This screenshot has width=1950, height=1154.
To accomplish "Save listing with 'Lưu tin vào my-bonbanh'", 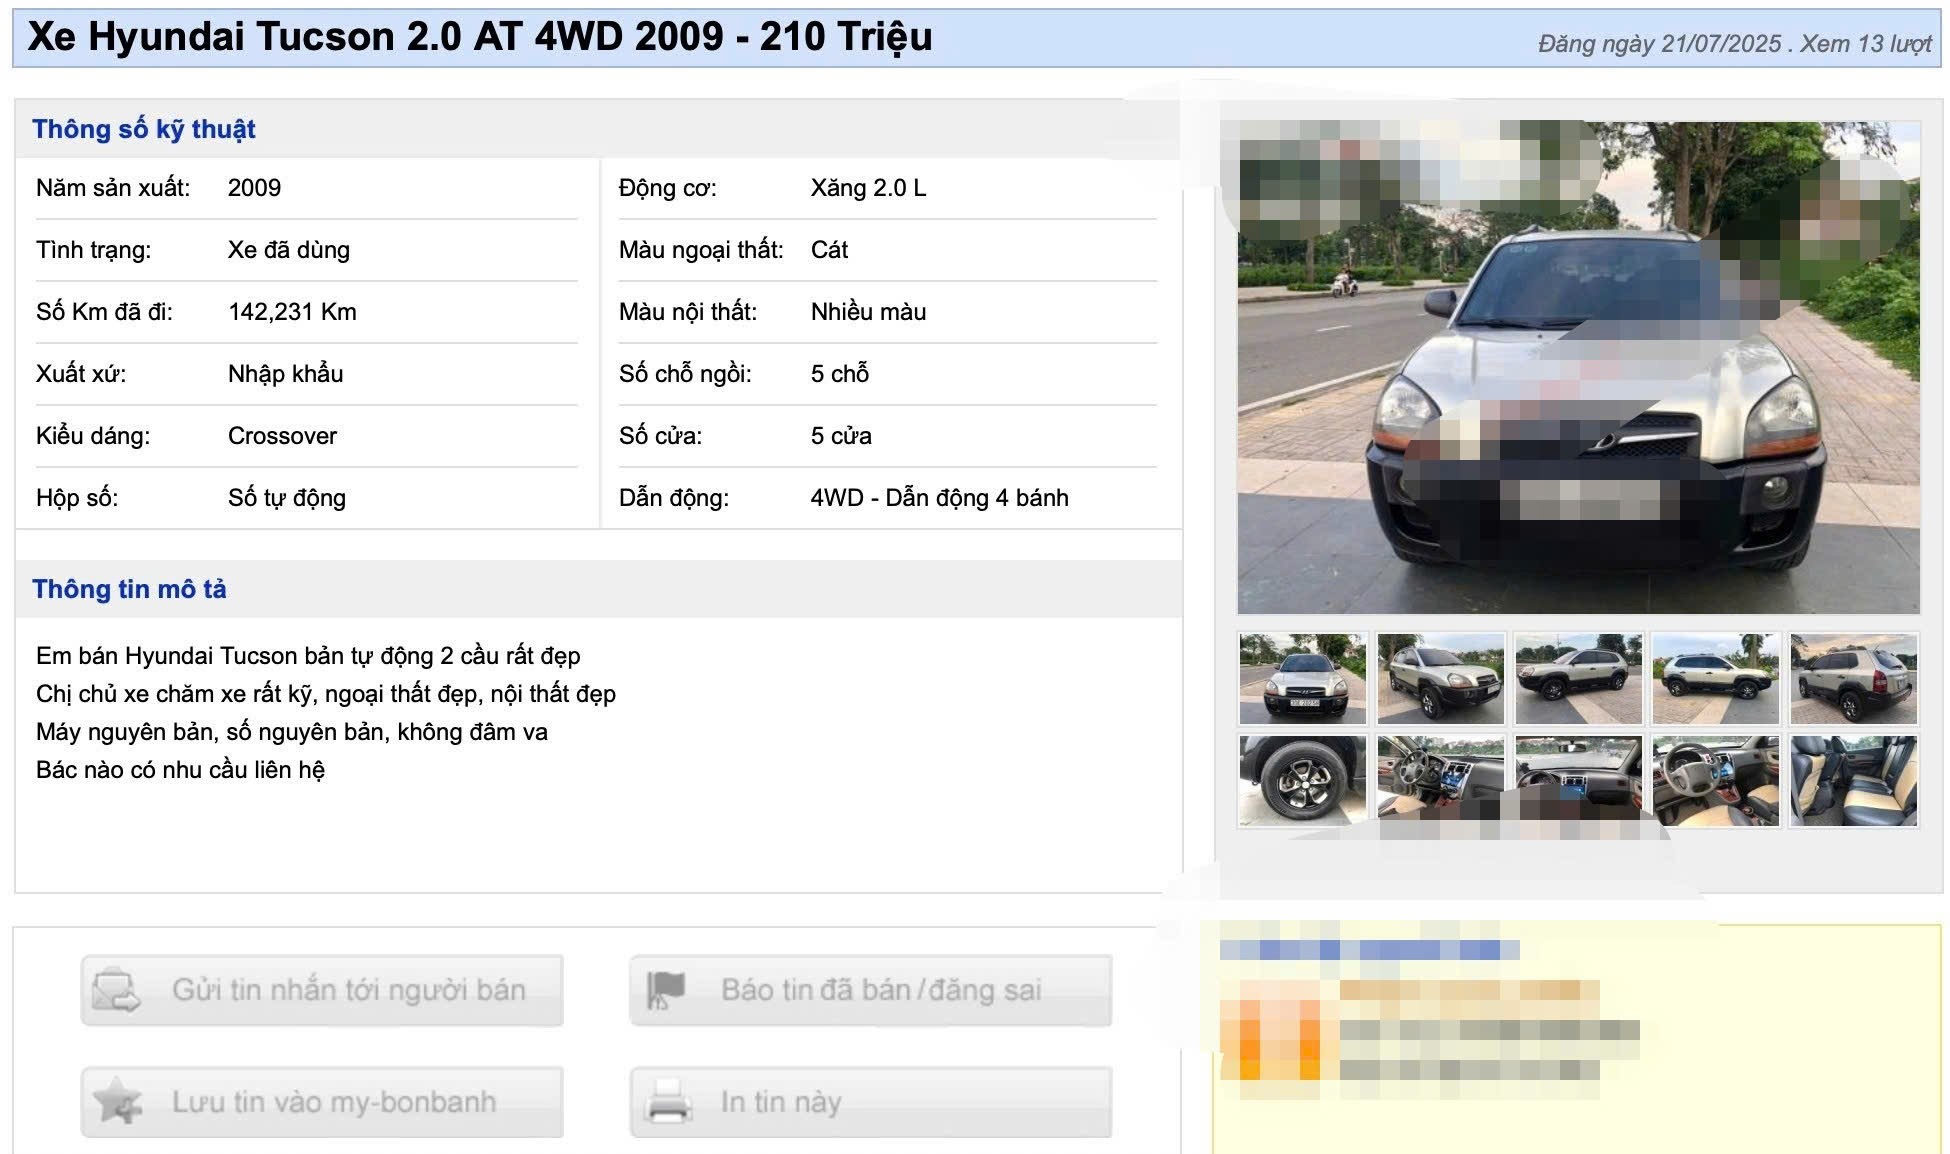I will [322, 1101].
